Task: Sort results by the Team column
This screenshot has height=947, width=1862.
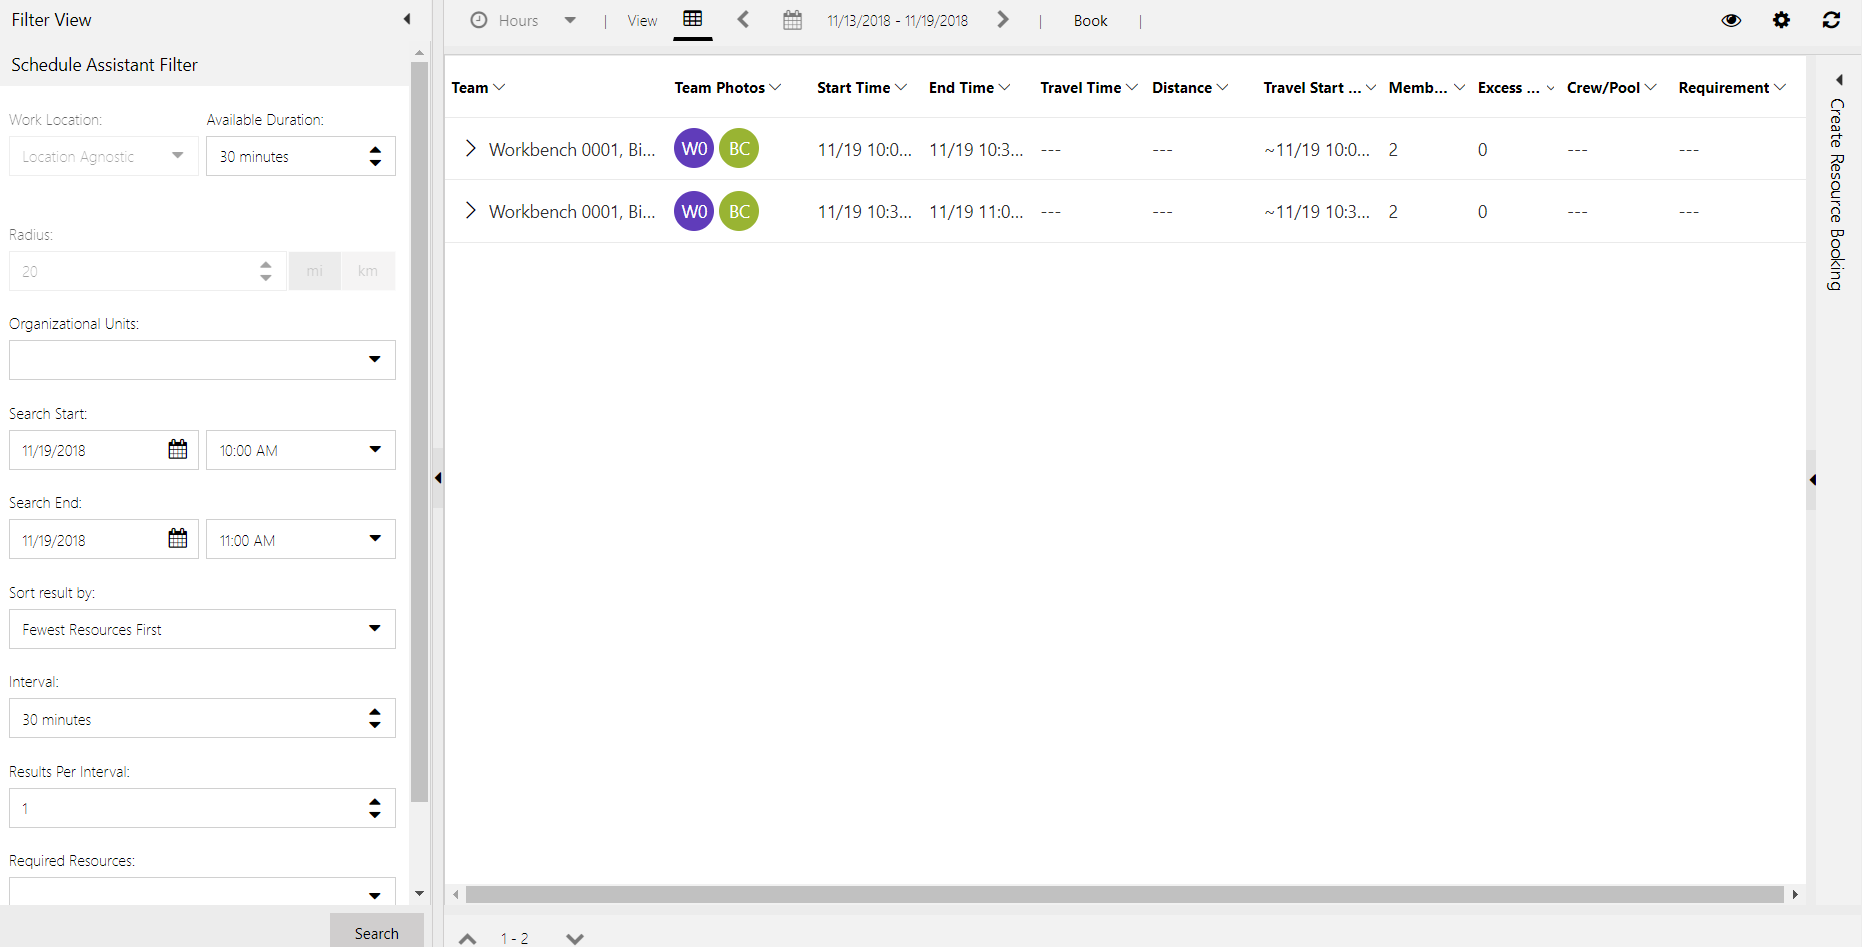Action: point(477,87)
